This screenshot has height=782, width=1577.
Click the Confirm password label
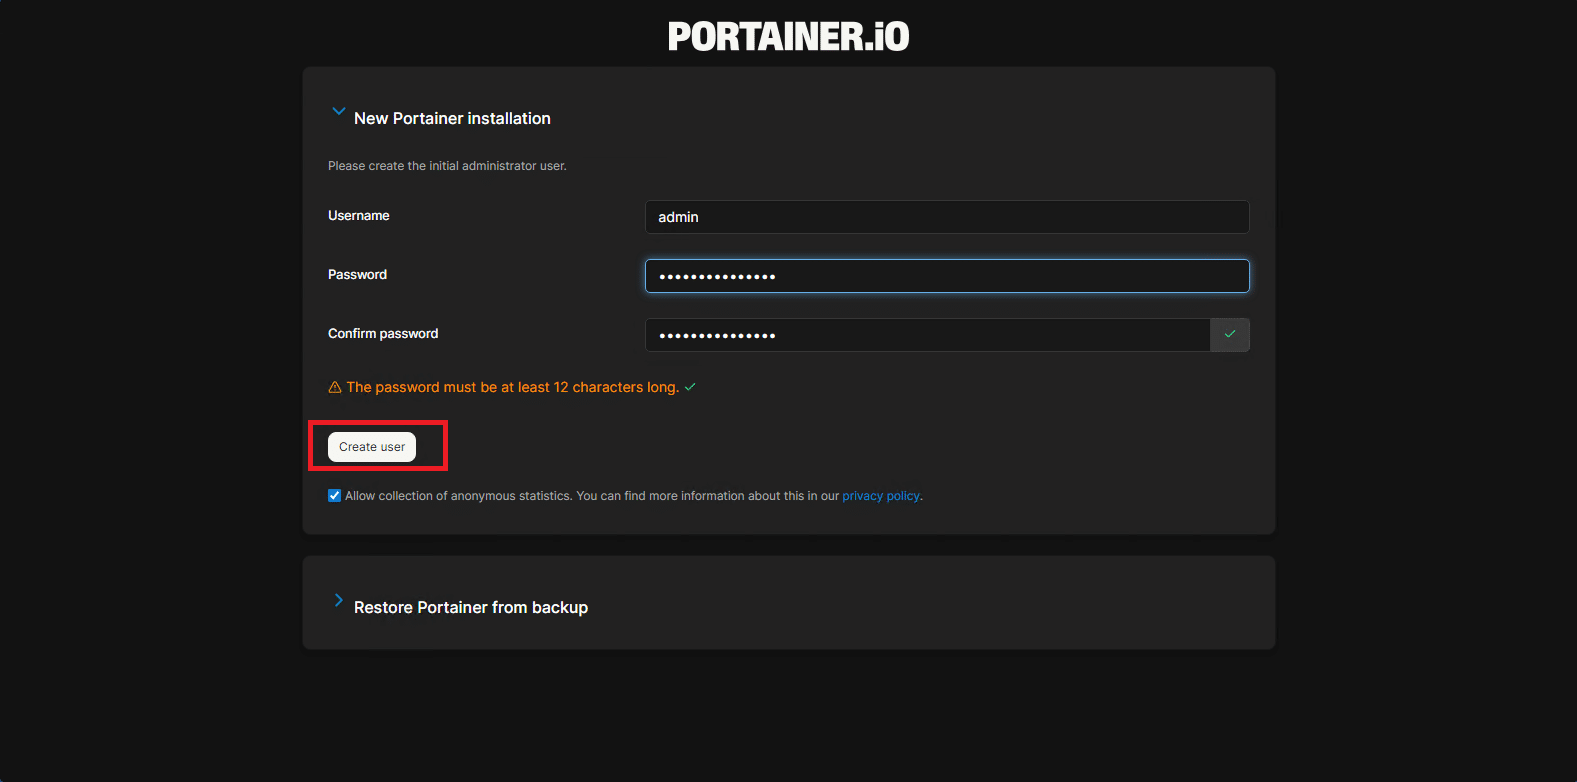pos(383,334)
